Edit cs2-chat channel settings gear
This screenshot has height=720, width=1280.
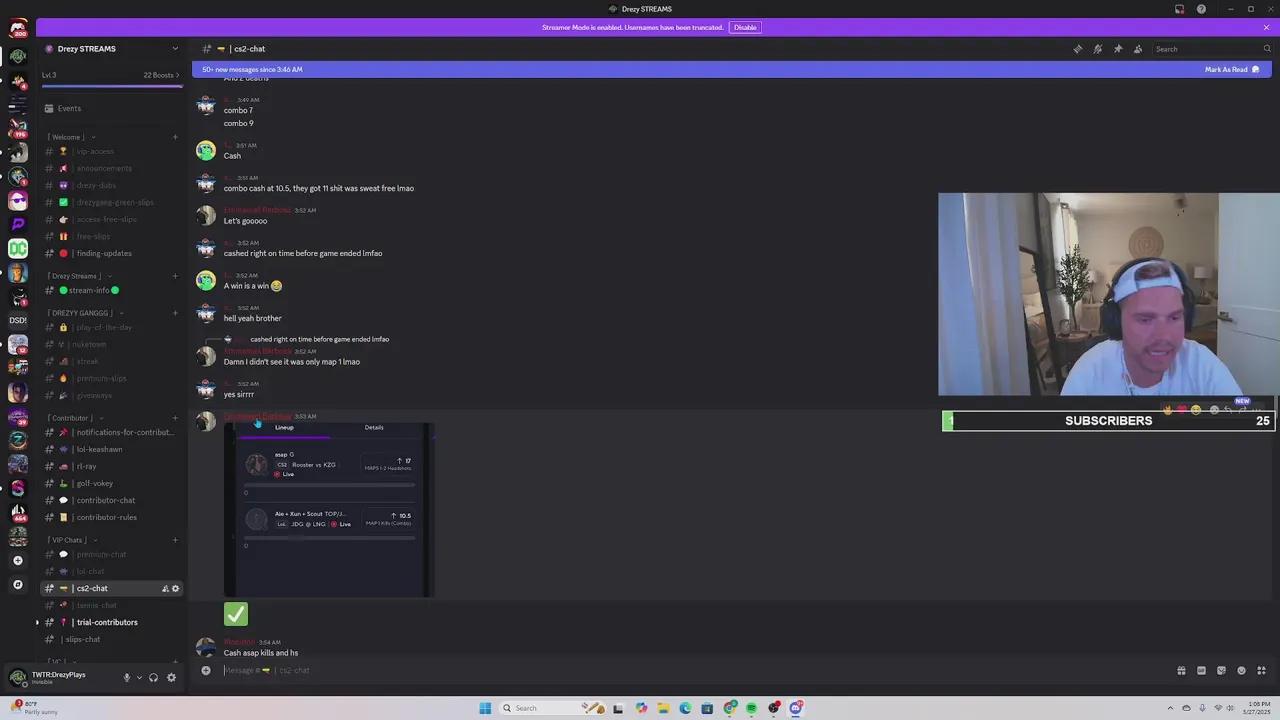176,588
